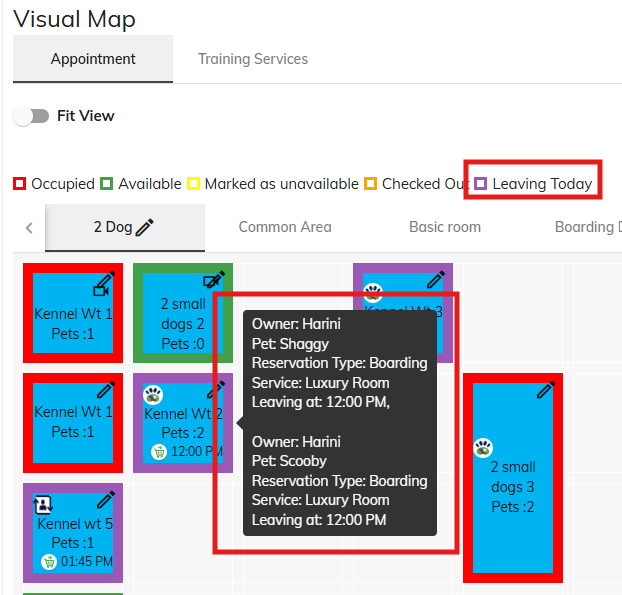Open the Common Area room tab
622x595 pixels.
coord(285,227)
